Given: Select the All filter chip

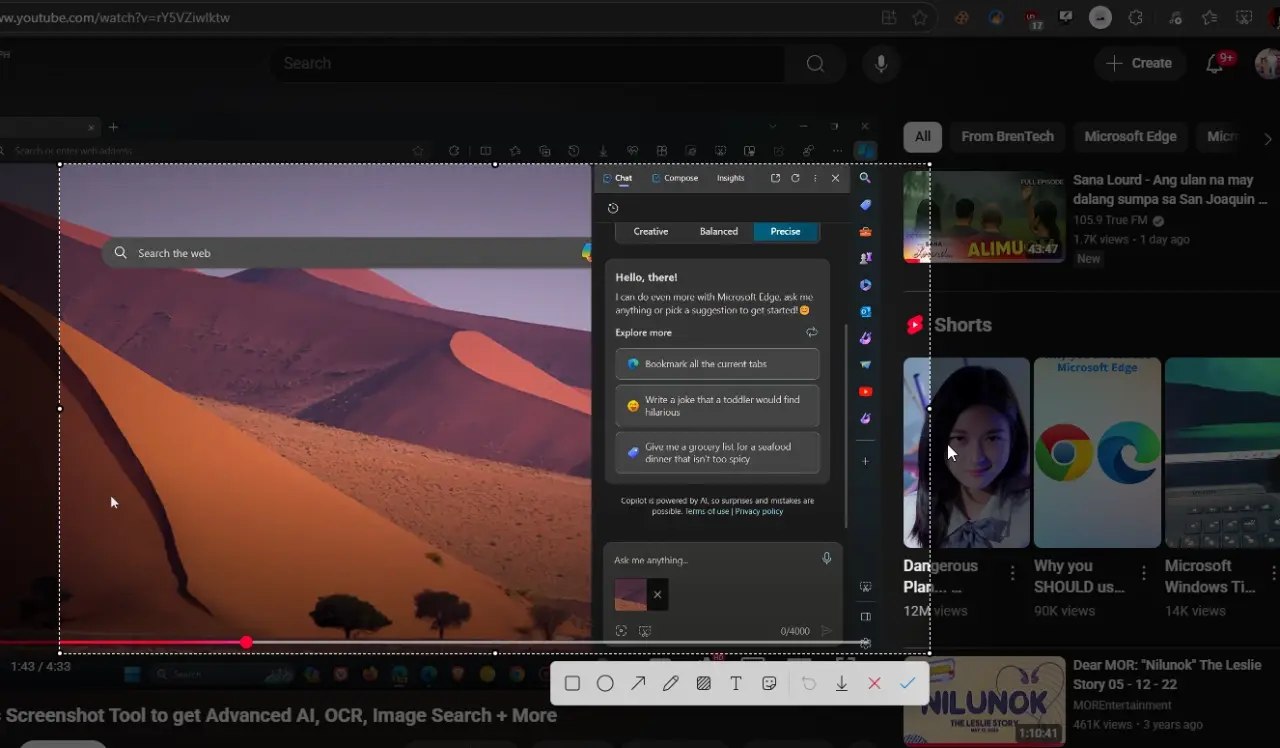Looking at the screenshot, I should click(922, 136).
